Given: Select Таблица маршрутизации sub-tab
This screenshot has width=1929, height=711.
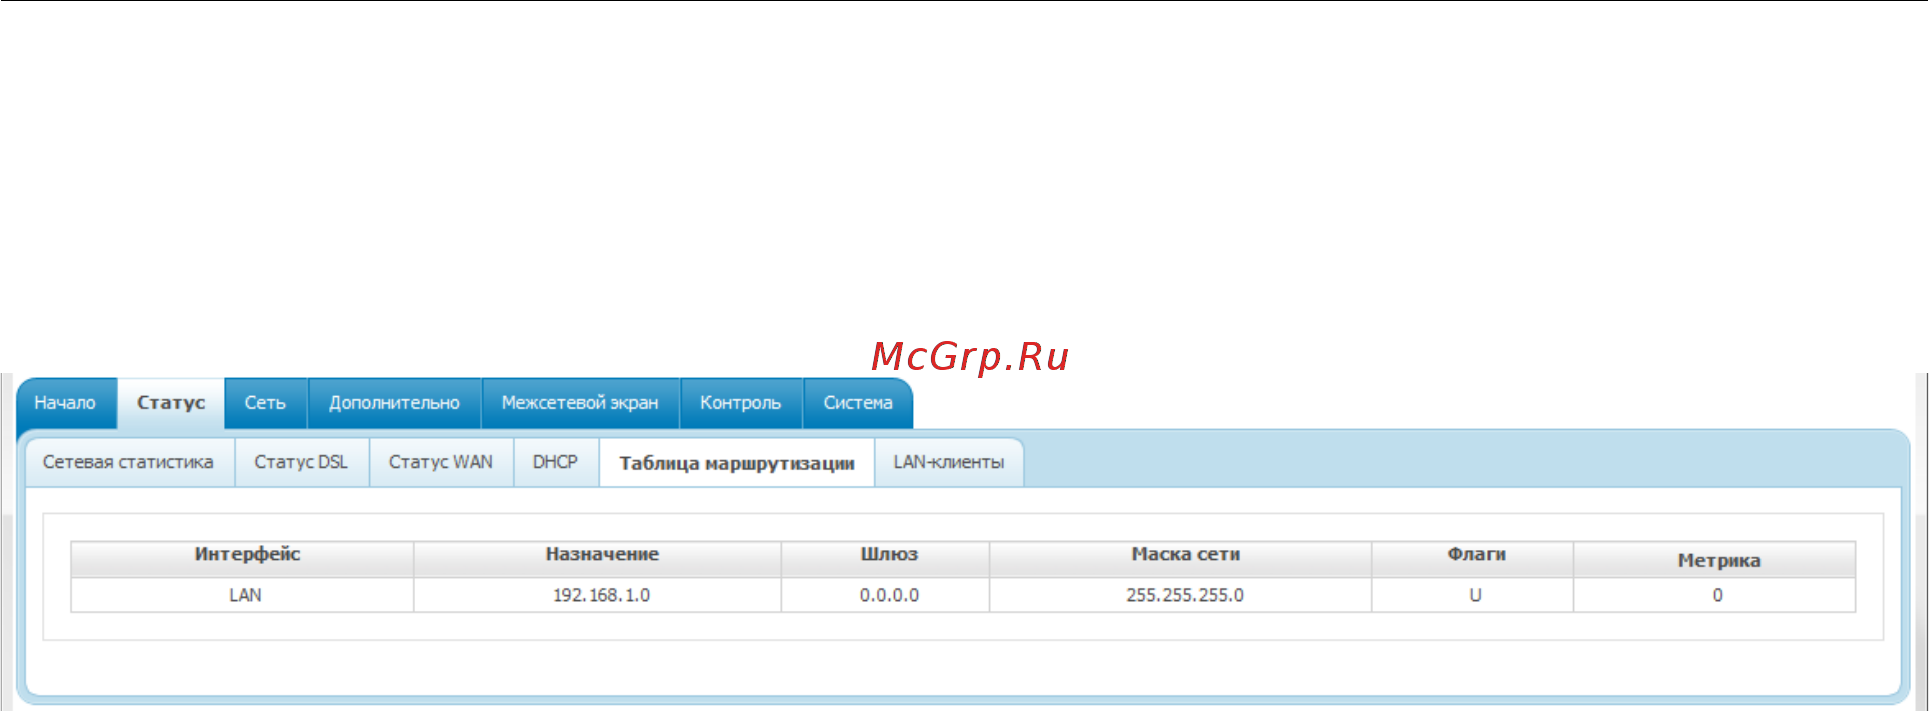Looking at the screenshot, I should (737, 463).
